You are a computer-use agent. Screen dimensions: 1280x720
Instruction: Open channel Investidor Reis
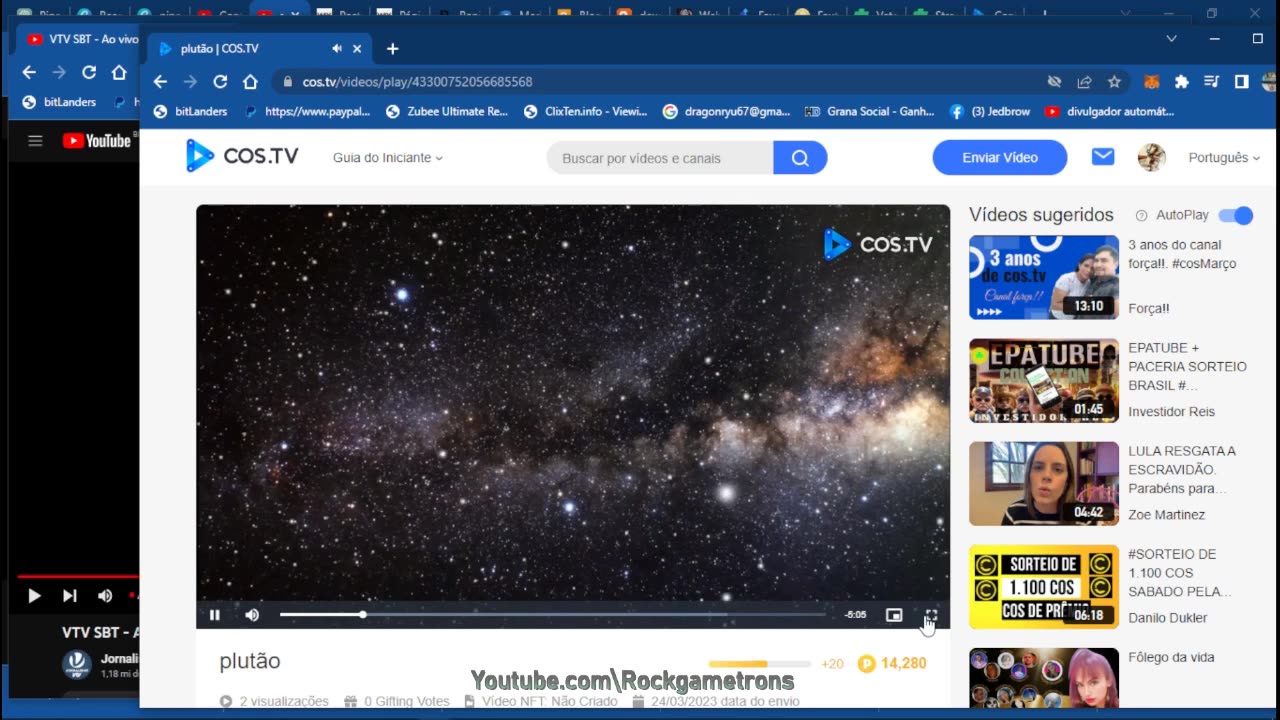[1171, 412]
